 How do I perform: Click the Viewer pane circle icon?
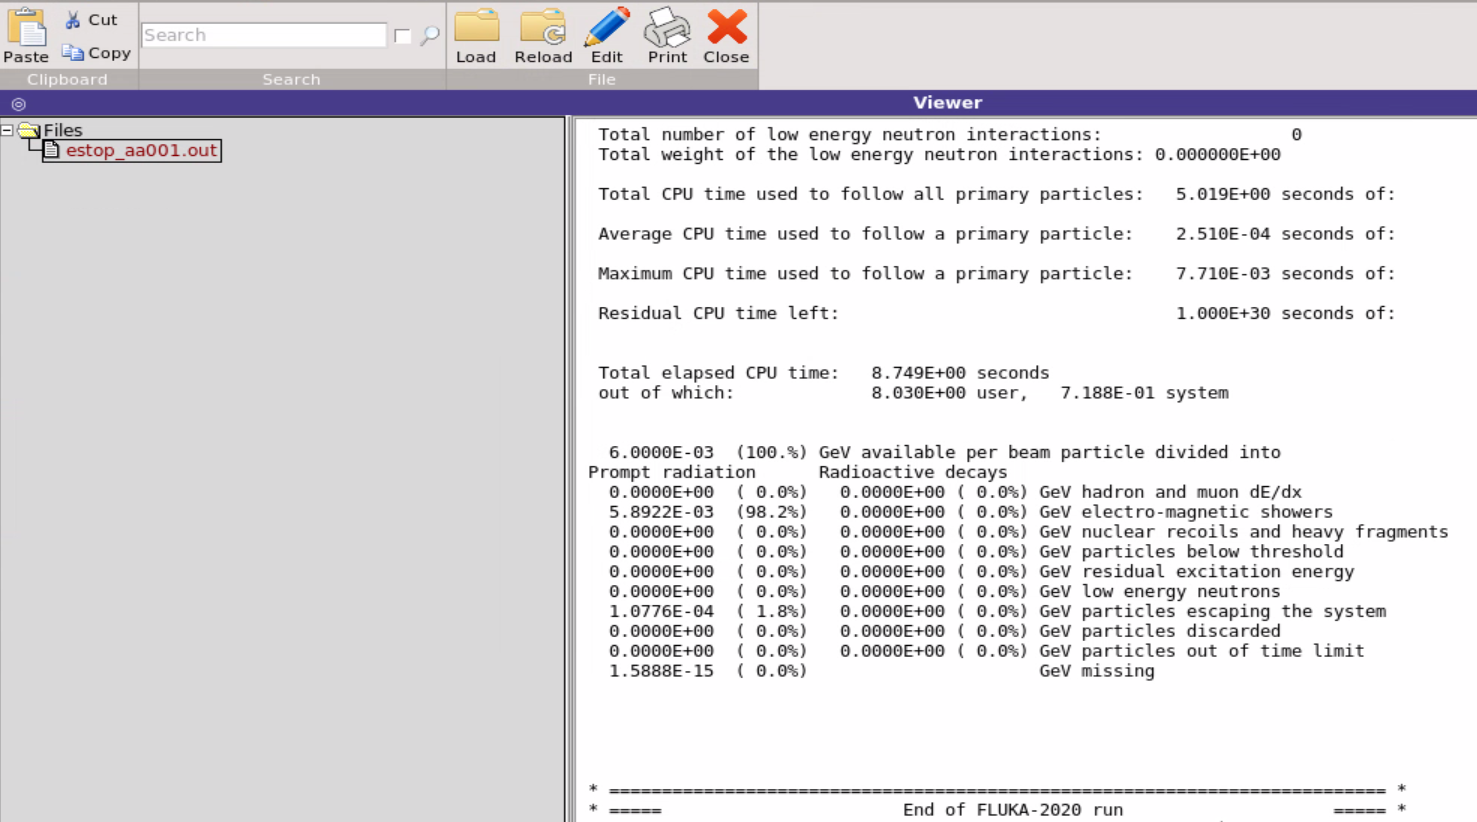(x=18, y=104)
